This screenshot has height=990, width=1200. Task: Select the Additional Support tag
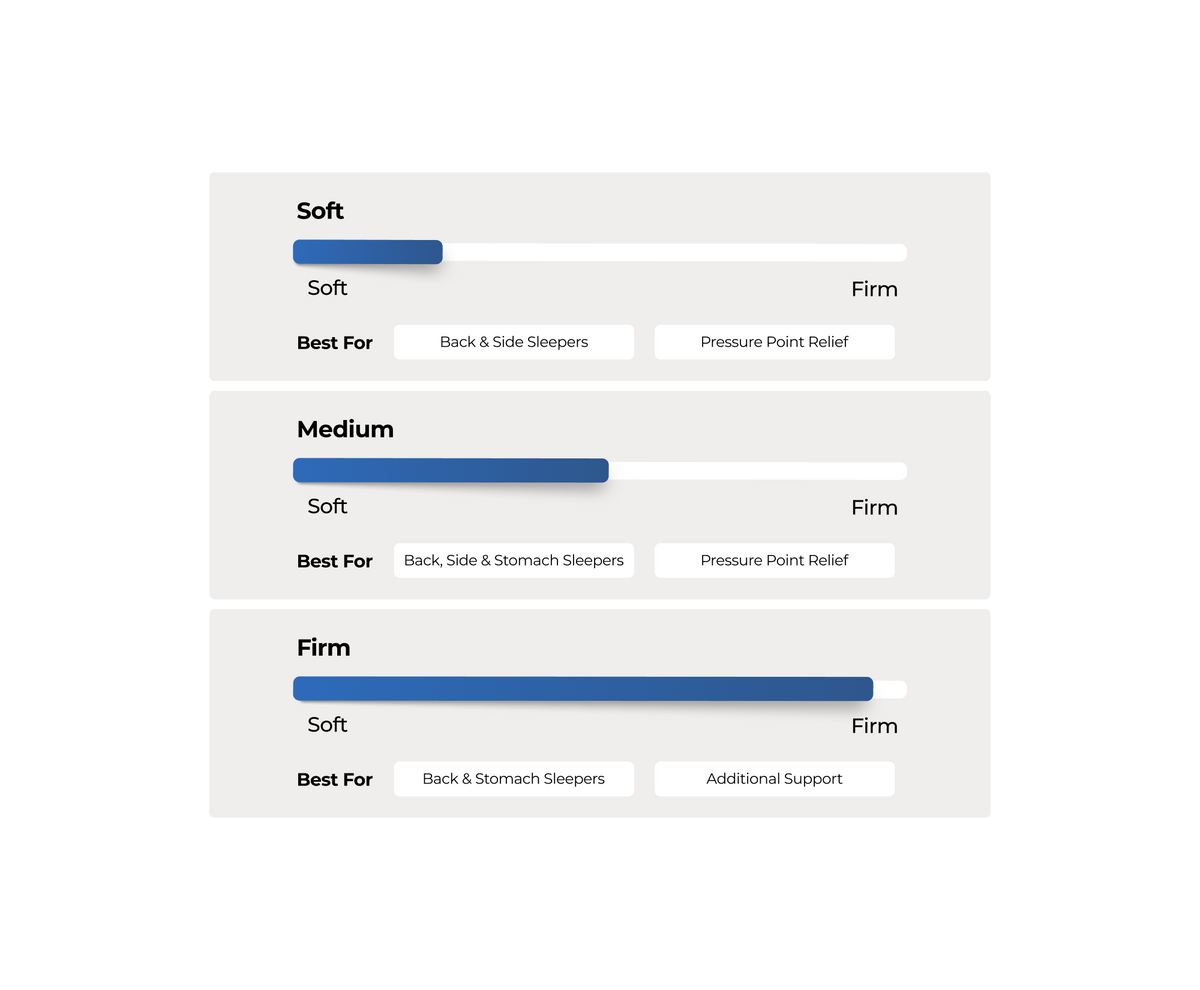click(x=775, y=779)
